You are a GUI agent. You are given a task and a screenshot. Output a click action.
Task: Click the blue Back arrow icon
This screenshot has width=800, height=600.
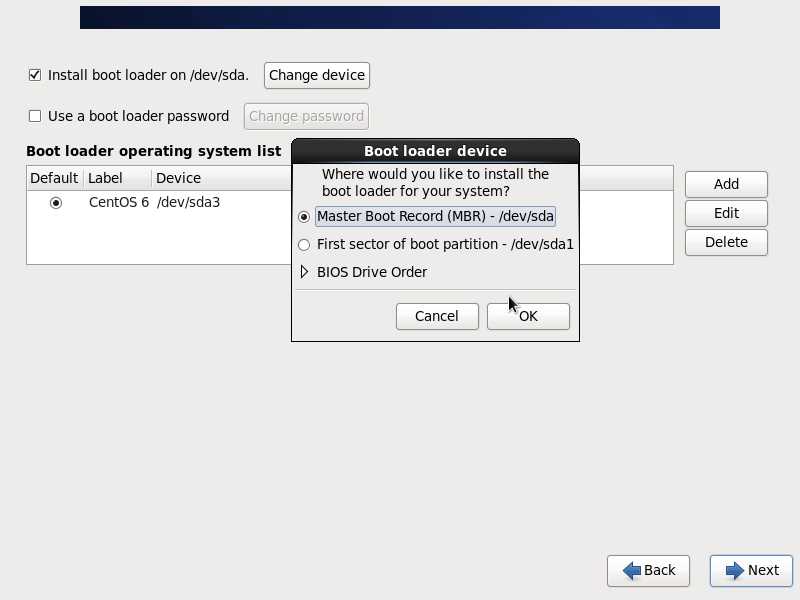631,570
